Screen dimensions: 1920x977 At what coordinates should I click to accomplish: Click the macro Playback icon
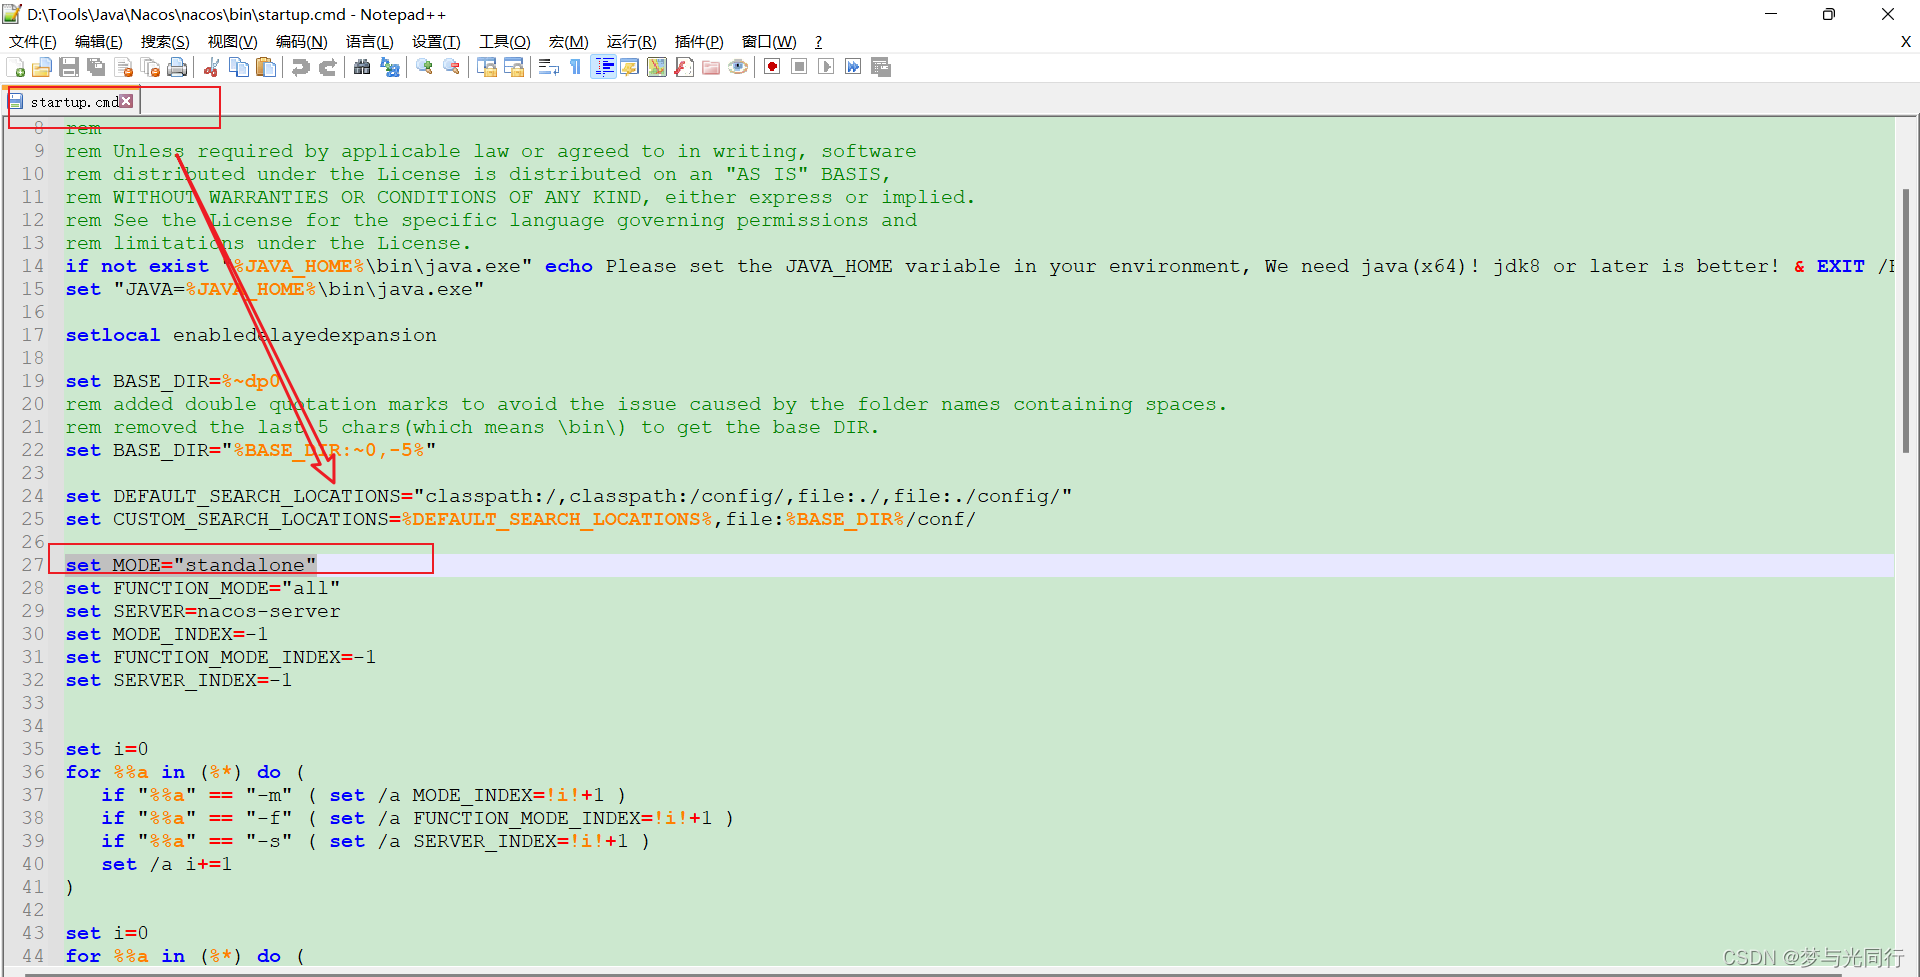826,67
